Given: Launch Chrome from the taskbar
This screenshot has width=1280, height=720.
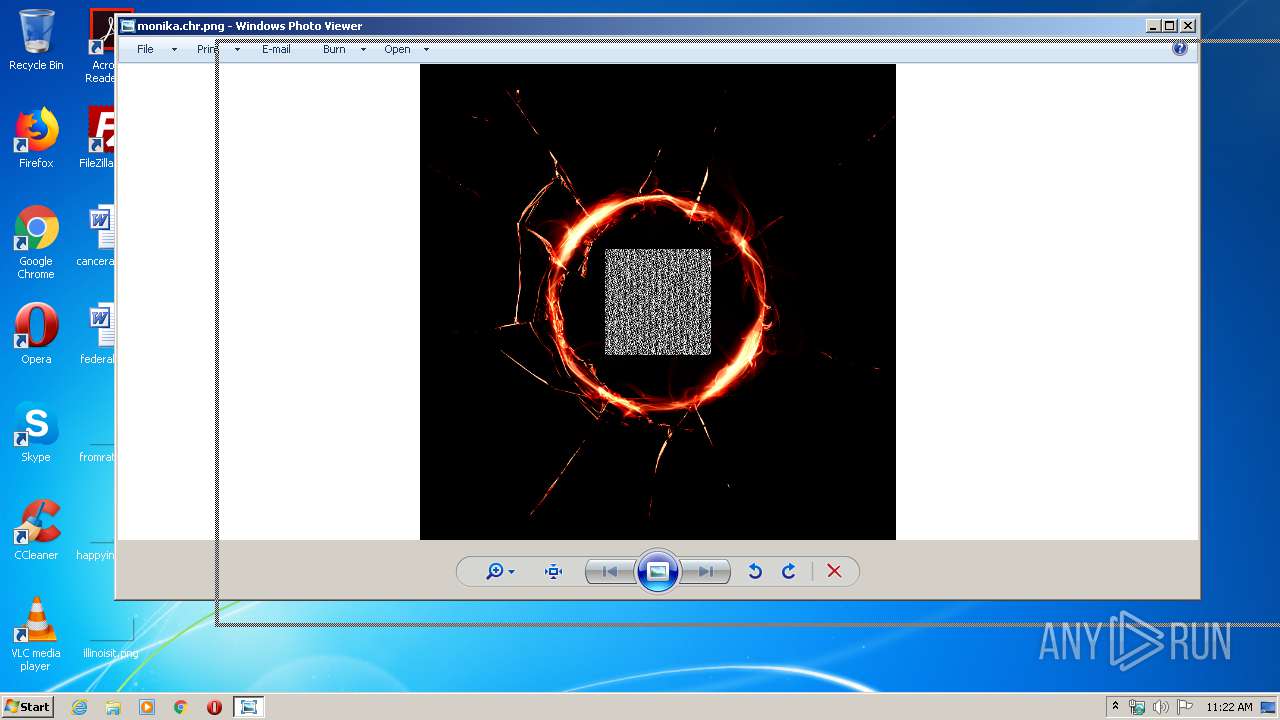Looking at the screenshot, I should [181, 707].
